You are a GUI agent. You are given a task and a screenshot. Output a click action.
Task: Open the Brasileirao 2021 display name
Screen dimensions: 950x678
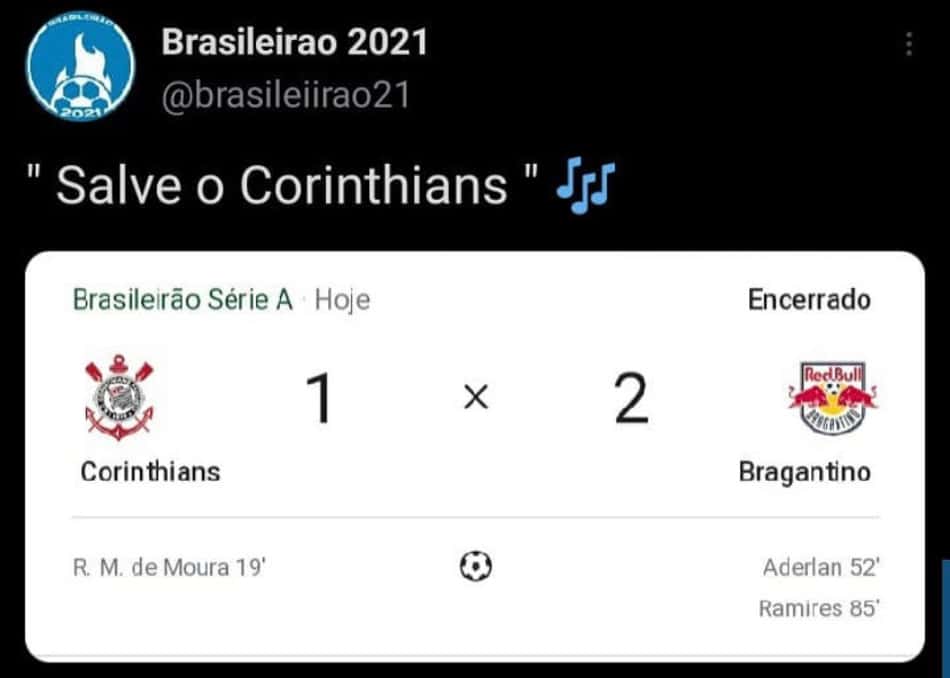click(x=294, y=42)
